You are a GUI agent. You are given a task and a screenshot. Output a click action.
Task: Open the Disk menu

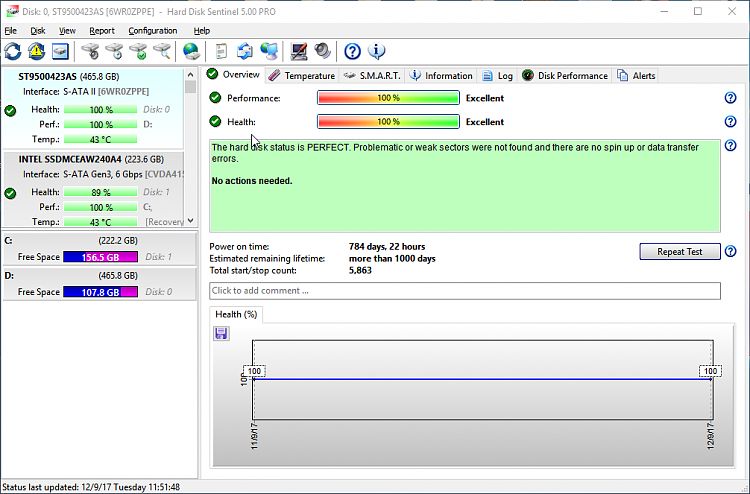coord(37,31)
